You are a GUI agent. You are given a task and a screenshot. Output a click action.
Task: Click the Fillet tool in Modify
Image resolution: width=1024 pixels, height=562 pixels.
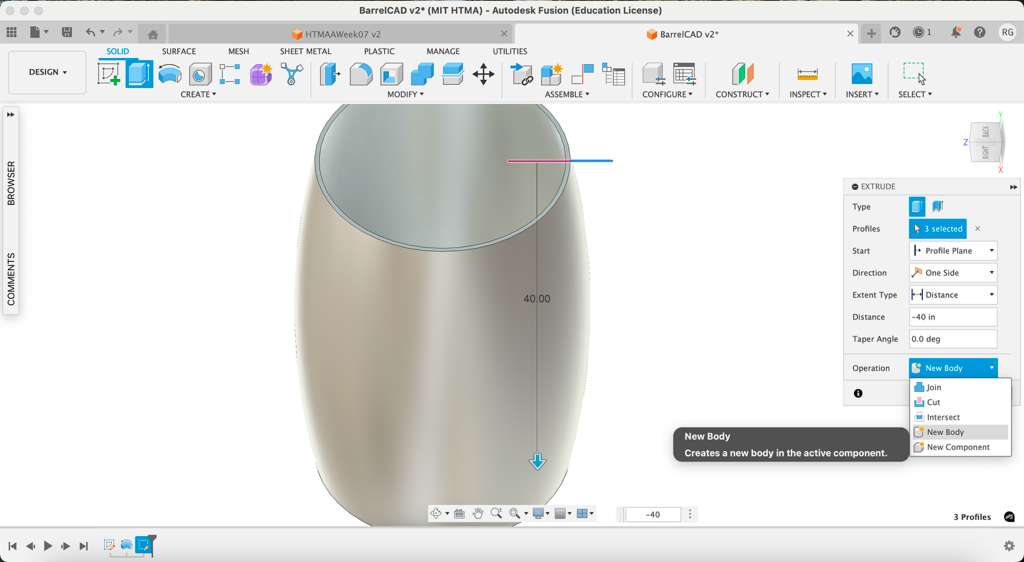360,74
